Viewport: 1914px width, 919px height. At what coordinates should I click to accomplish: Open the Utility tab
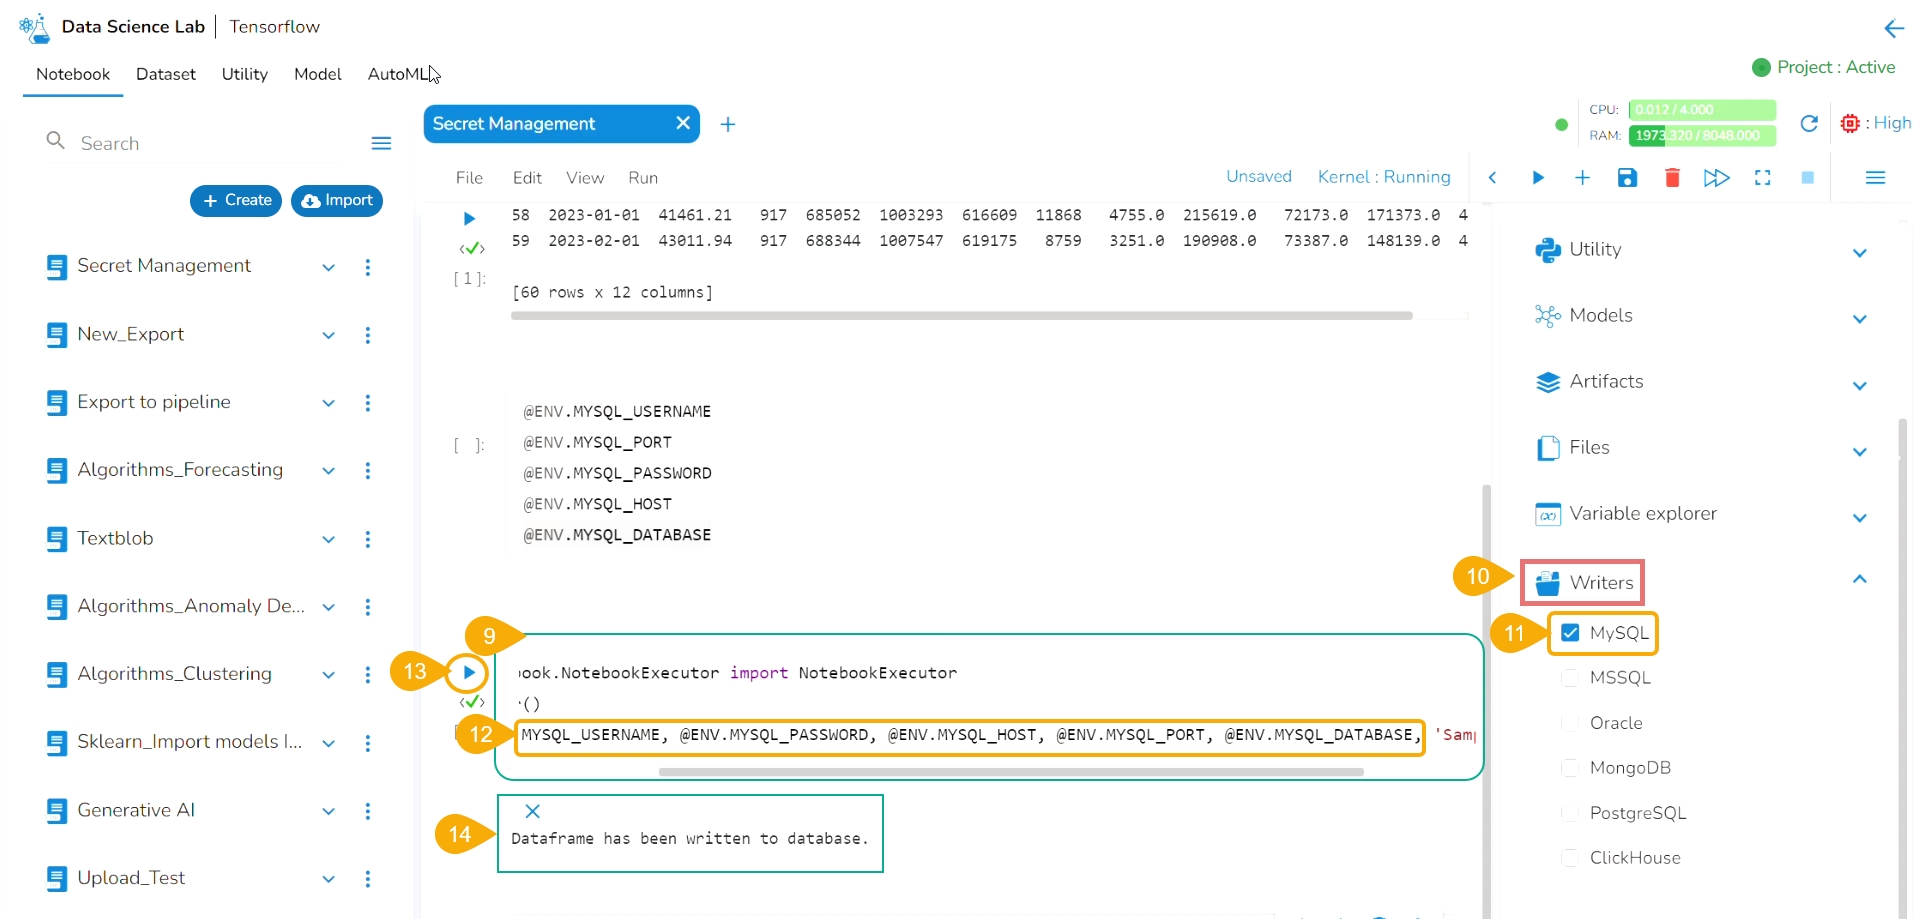pos(245,74)
